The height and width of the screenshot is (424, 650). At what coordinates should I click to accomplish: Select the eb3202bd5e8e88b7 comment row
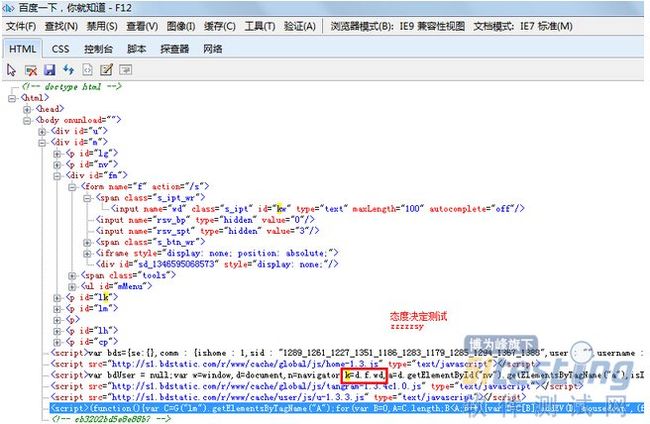tap(111, 419)
